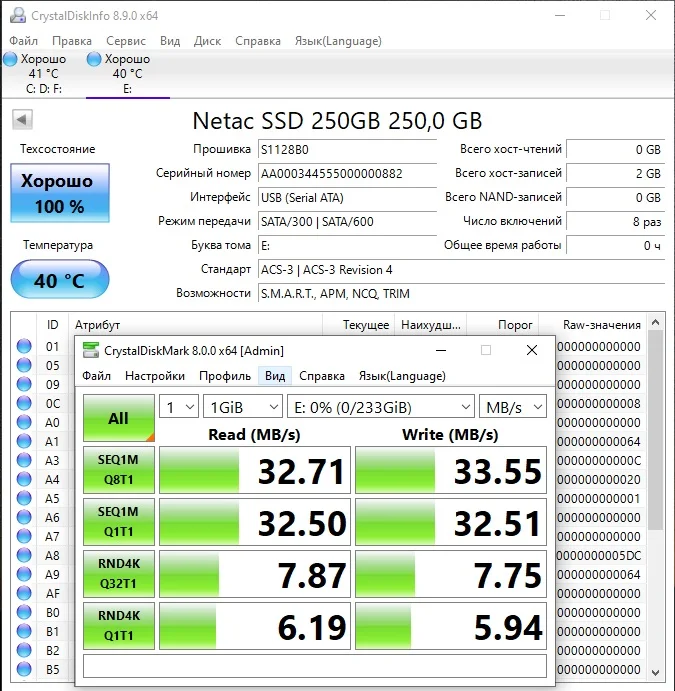Open Вид menu in CrystalDiskMark

(275, 376)
